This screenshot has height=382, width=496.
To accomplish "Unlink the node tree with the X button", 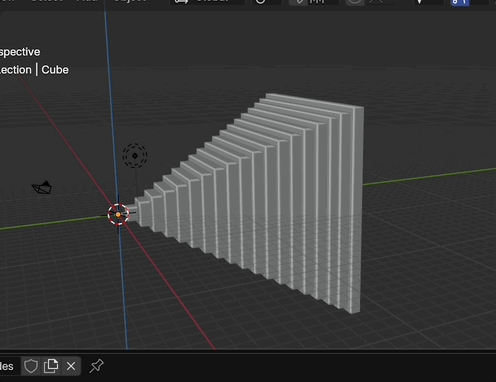I will click(x=71, y=366).
